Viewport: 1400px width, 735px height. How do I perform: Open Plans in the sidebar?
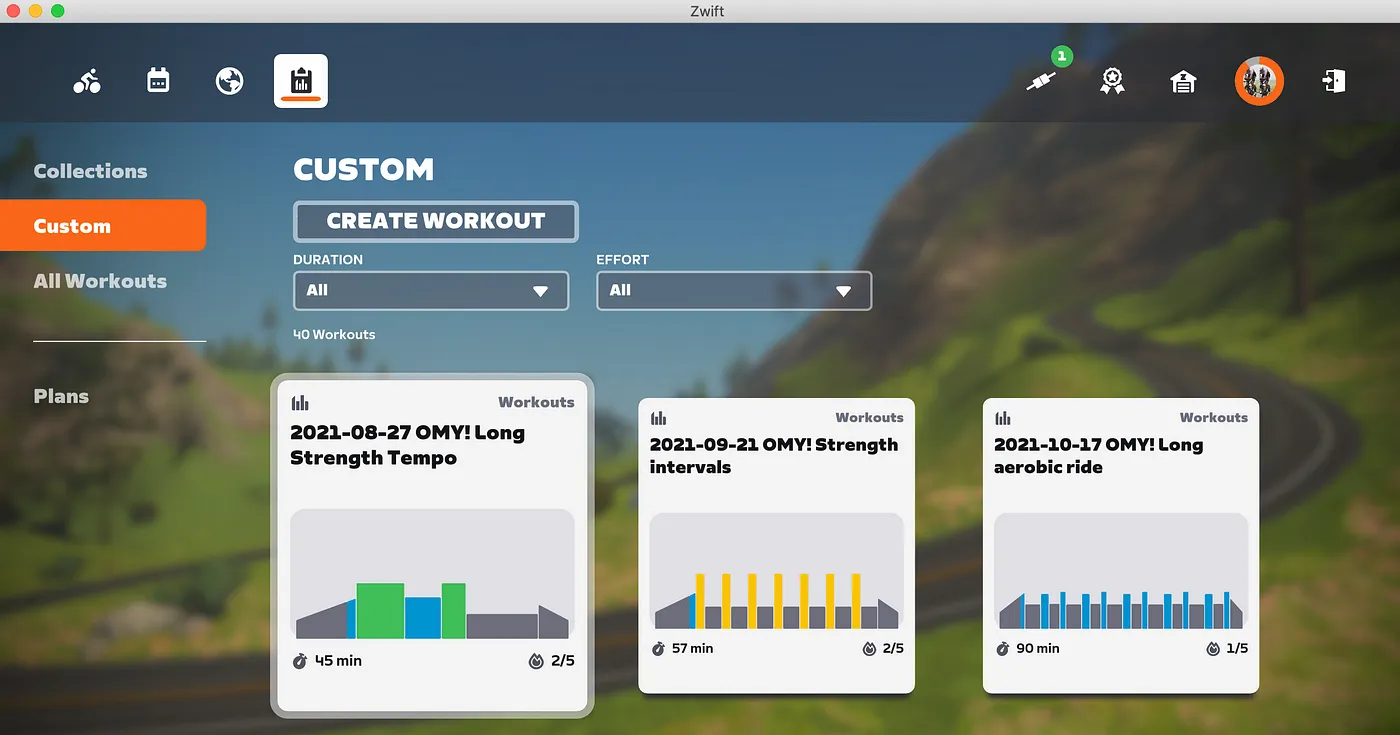coord(61,396)
